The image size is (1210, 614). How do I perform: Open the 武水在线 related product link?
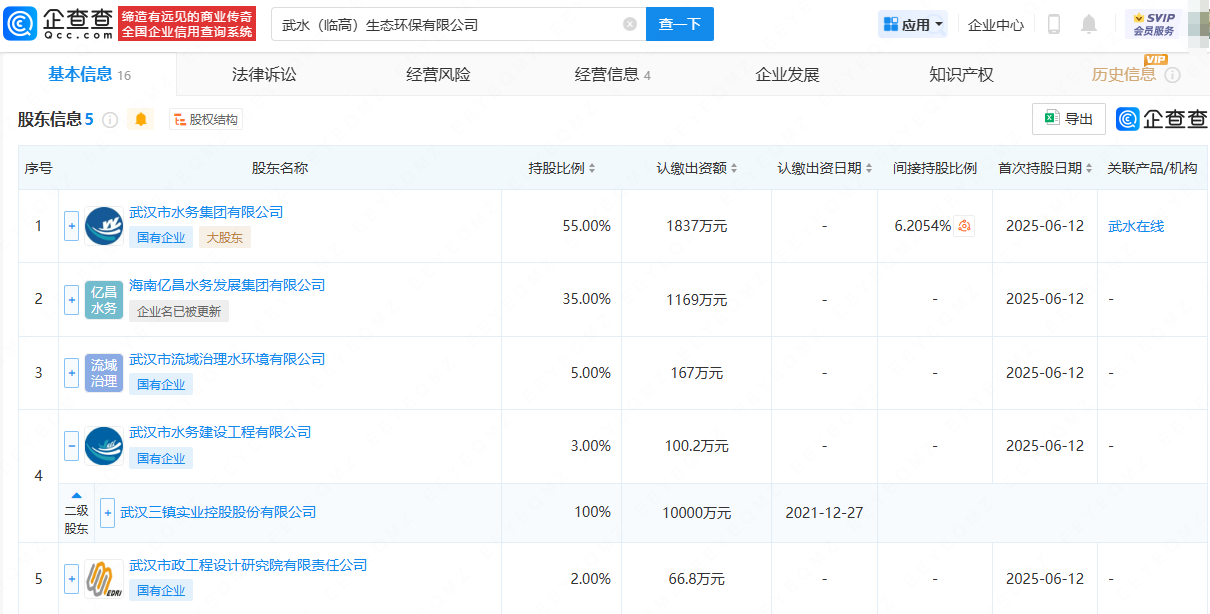click(x=1136, y=226)
